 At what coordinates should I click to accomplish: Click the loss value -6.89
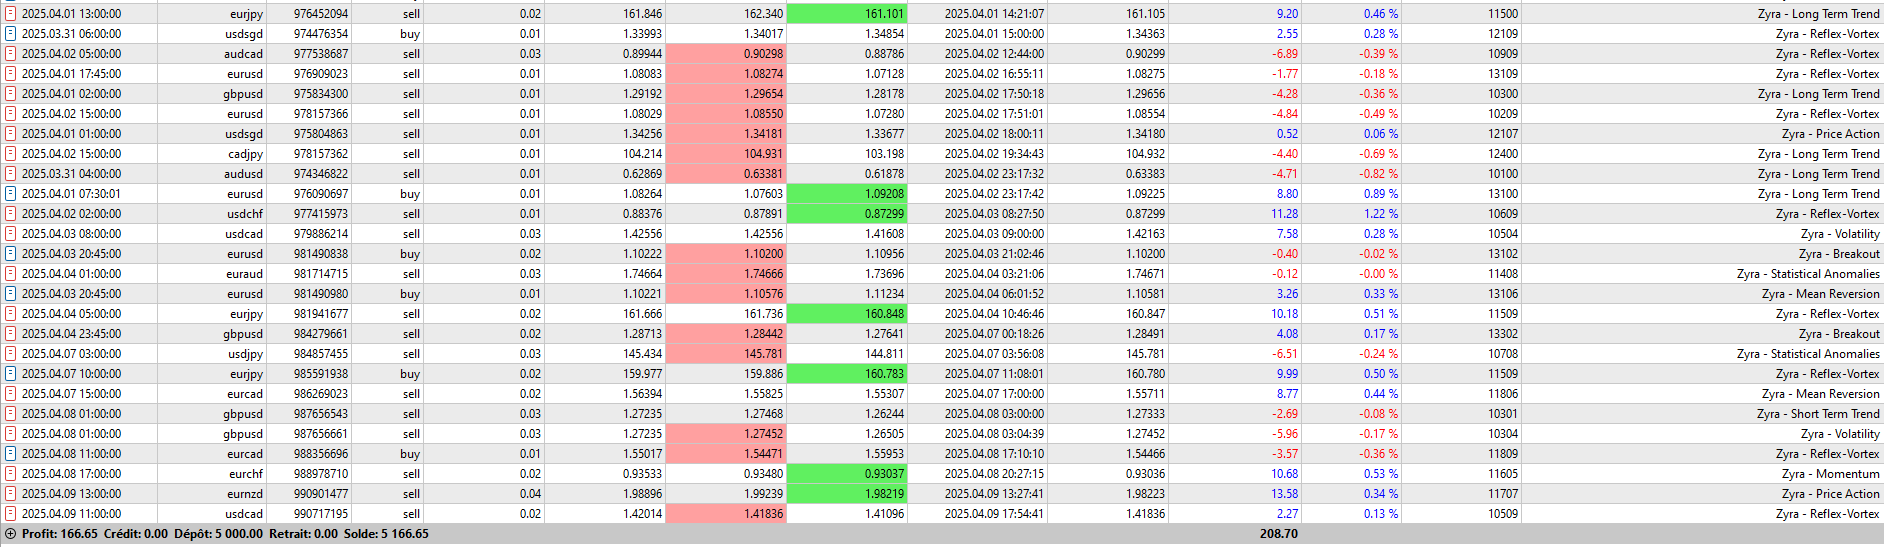click(x=1285, y=54)
